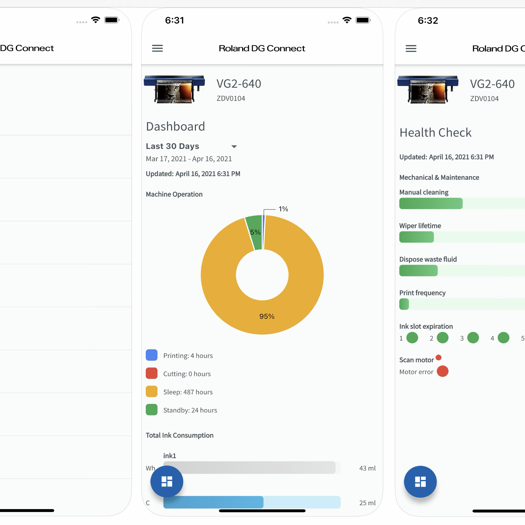Tap the Wiper lifetime progress bar
The image size is (525, 525).
click(x=462, y=237)
